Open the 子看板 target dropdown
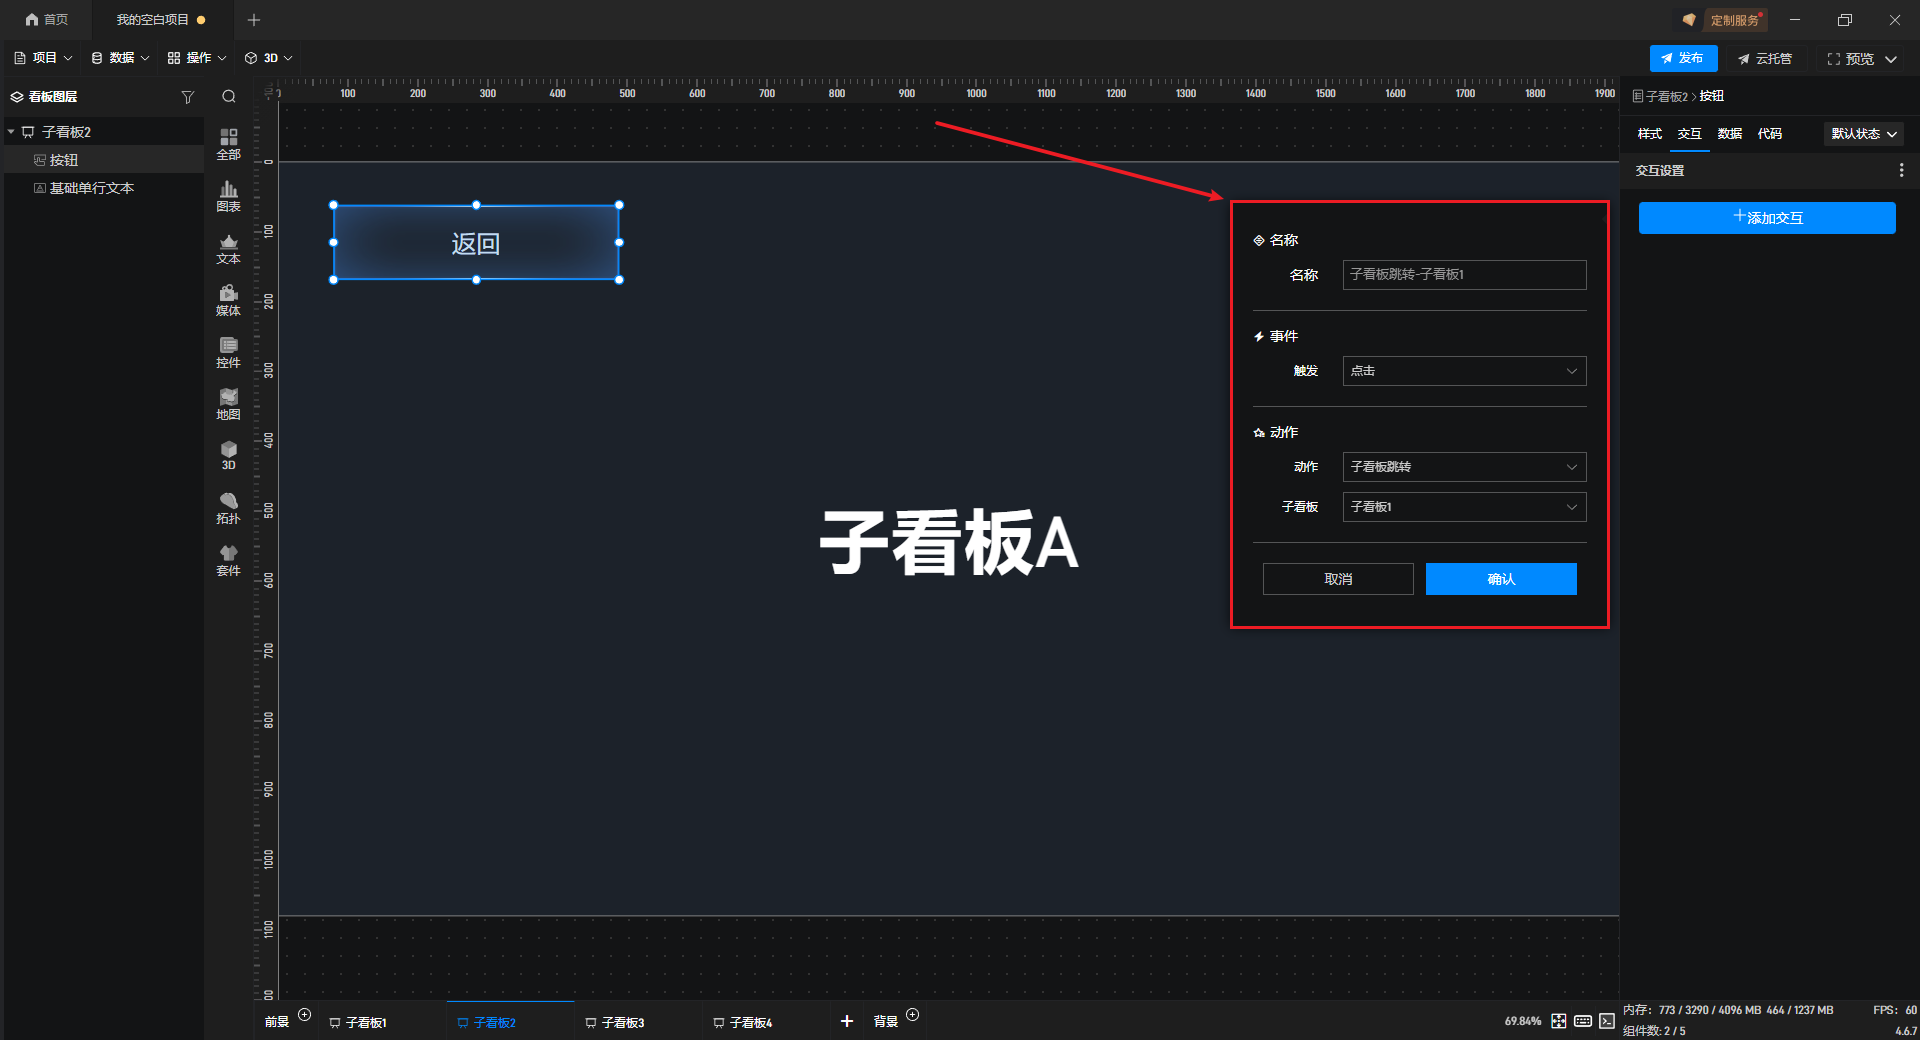This screenshot has height=1040, width=1920. coord(1463,507)
